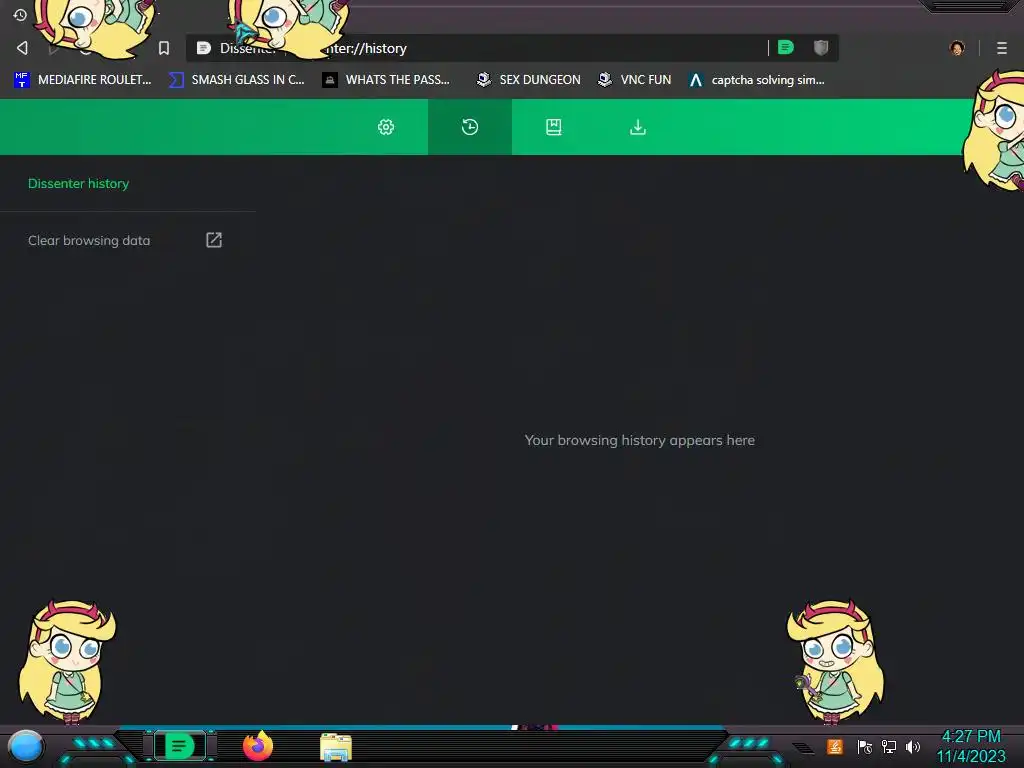Open the MEDIAFIRE ROULET... bookmark
Image resolution: width=1024 pixels, height=768 pixels.
point(83,80)
